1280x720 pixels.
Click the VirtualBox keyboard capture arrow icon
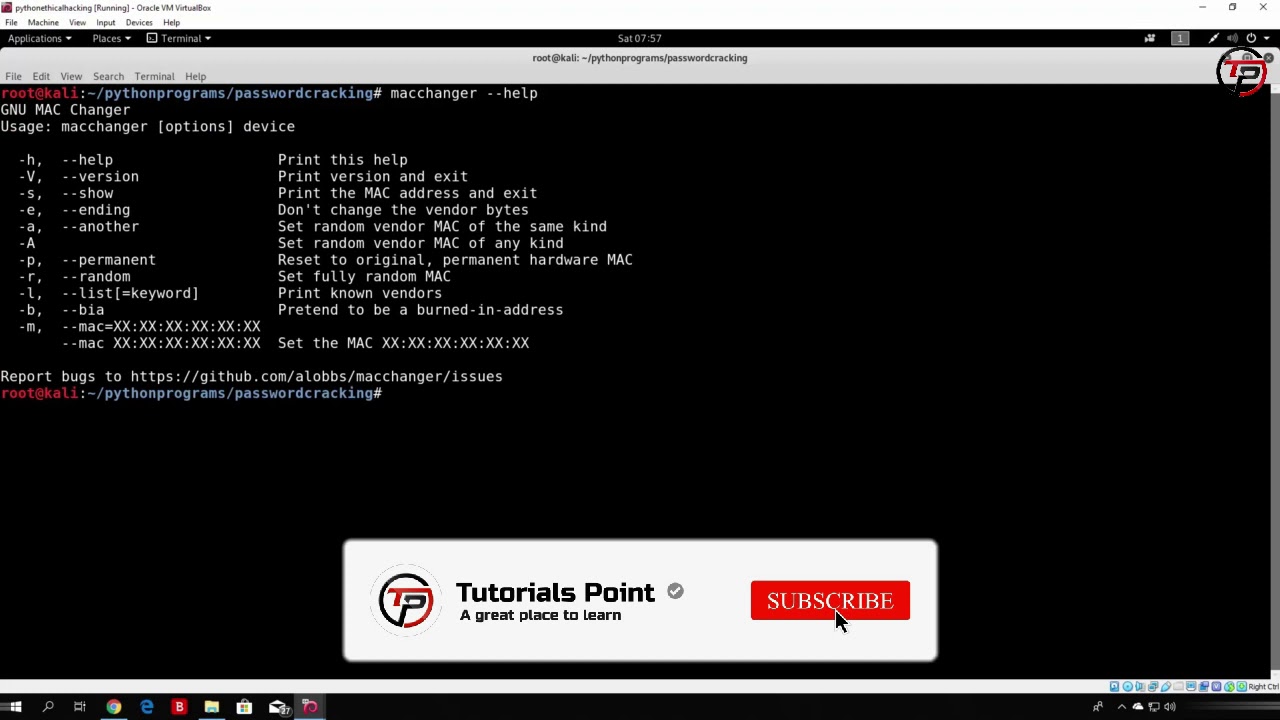pos(1241,686)
